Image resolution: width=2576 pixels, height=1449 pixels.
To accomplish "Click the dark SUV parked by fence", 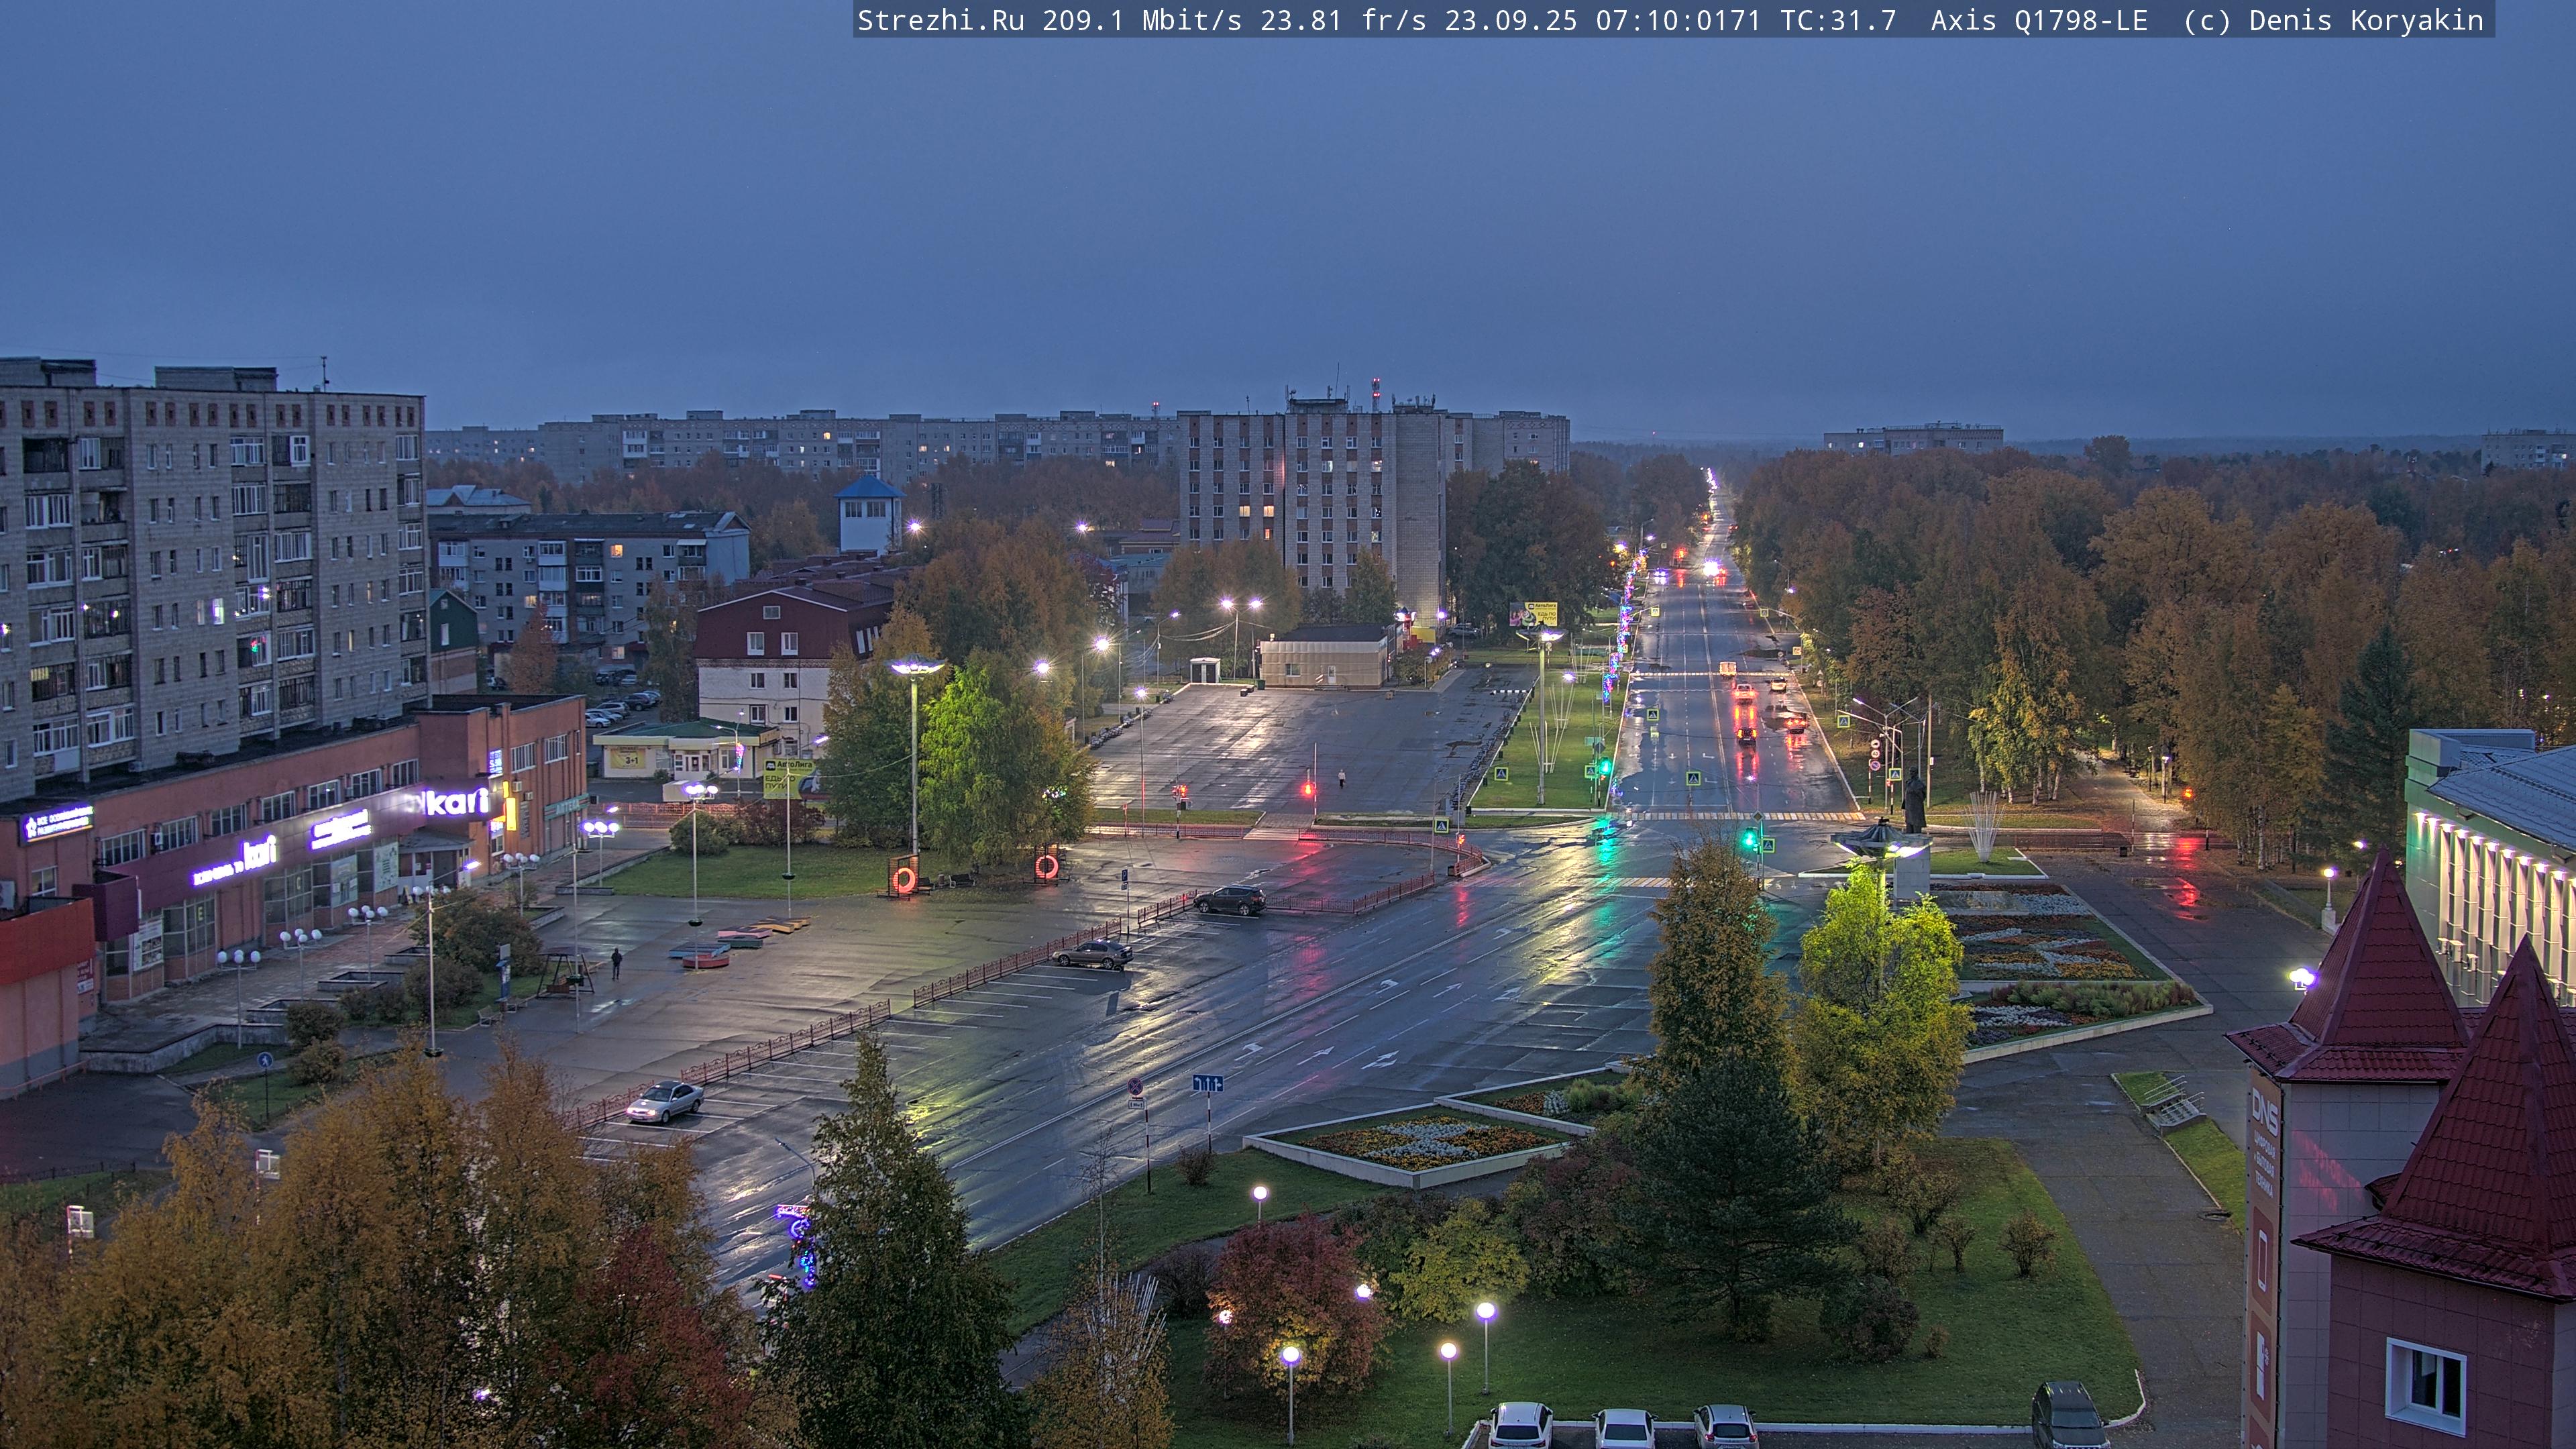I will [x=1229, y=900].
